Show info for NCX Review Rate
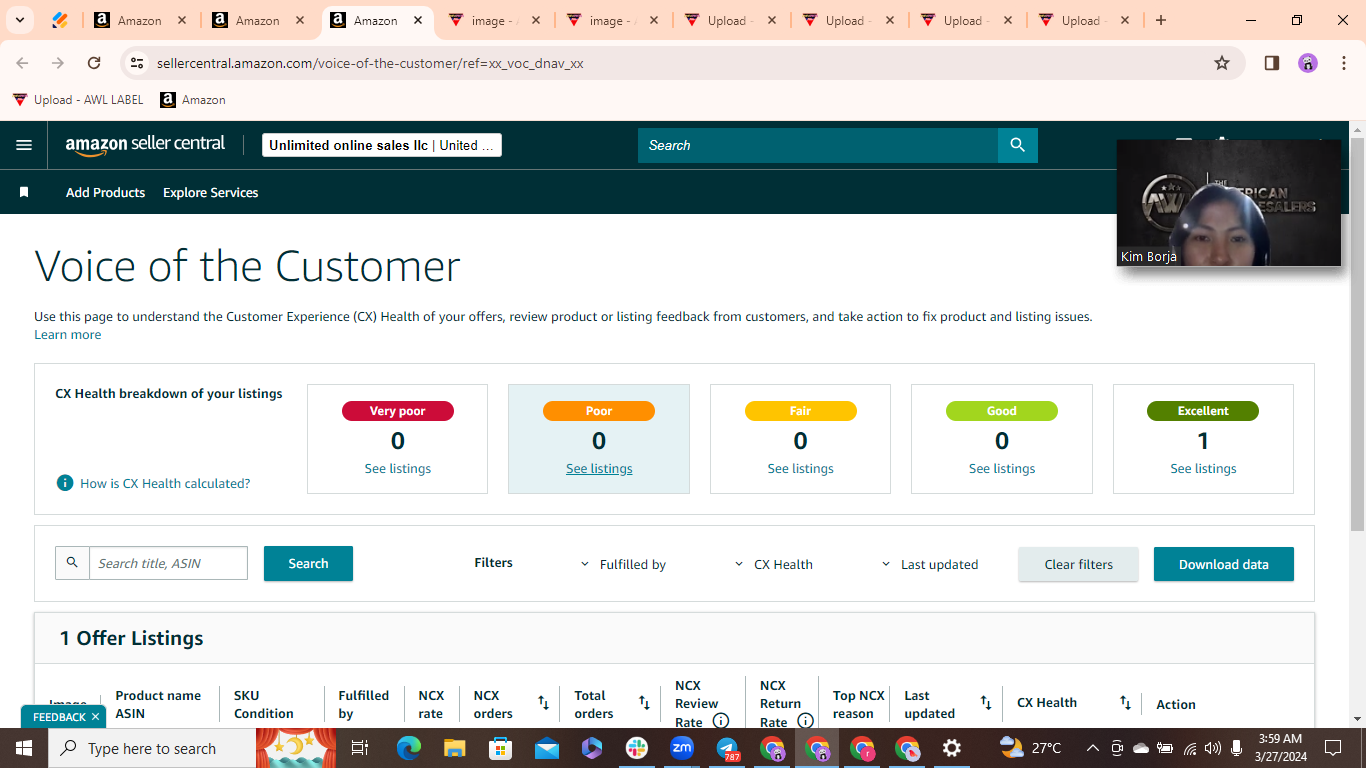This screenshot has height=768, width=1366. tap(721, 721)
